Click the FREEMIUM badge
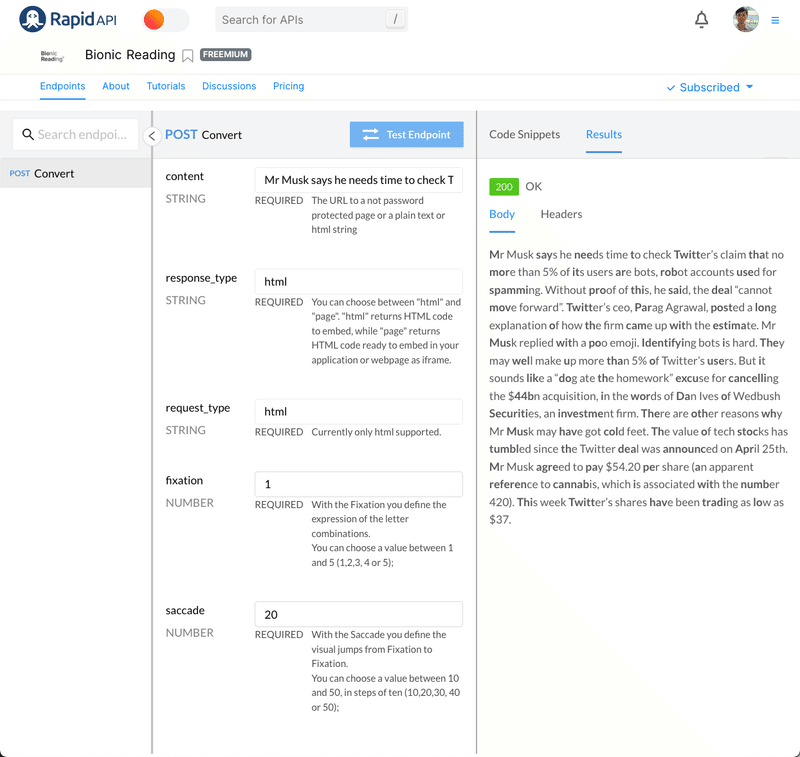 click(x=225, y=55)
